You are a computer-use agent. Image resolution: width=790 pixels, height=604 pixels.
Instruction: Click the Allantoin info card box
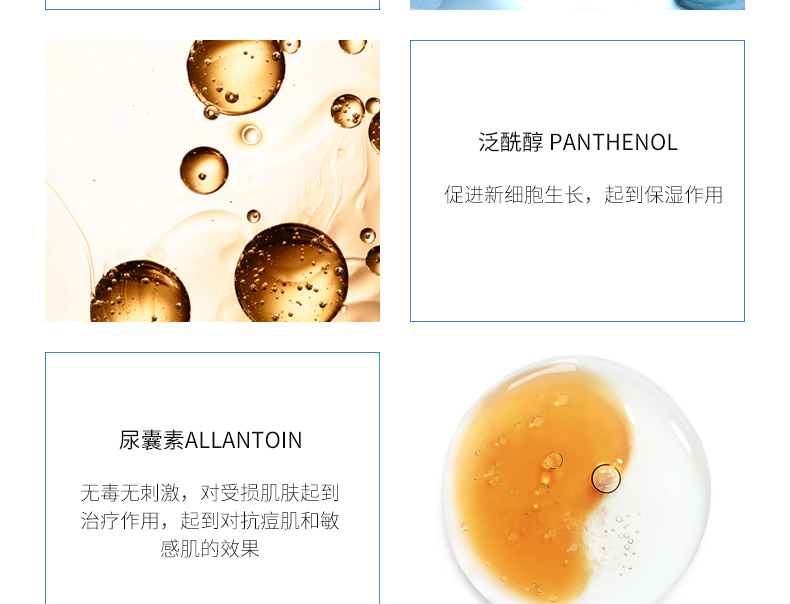(x=212, y=478)
